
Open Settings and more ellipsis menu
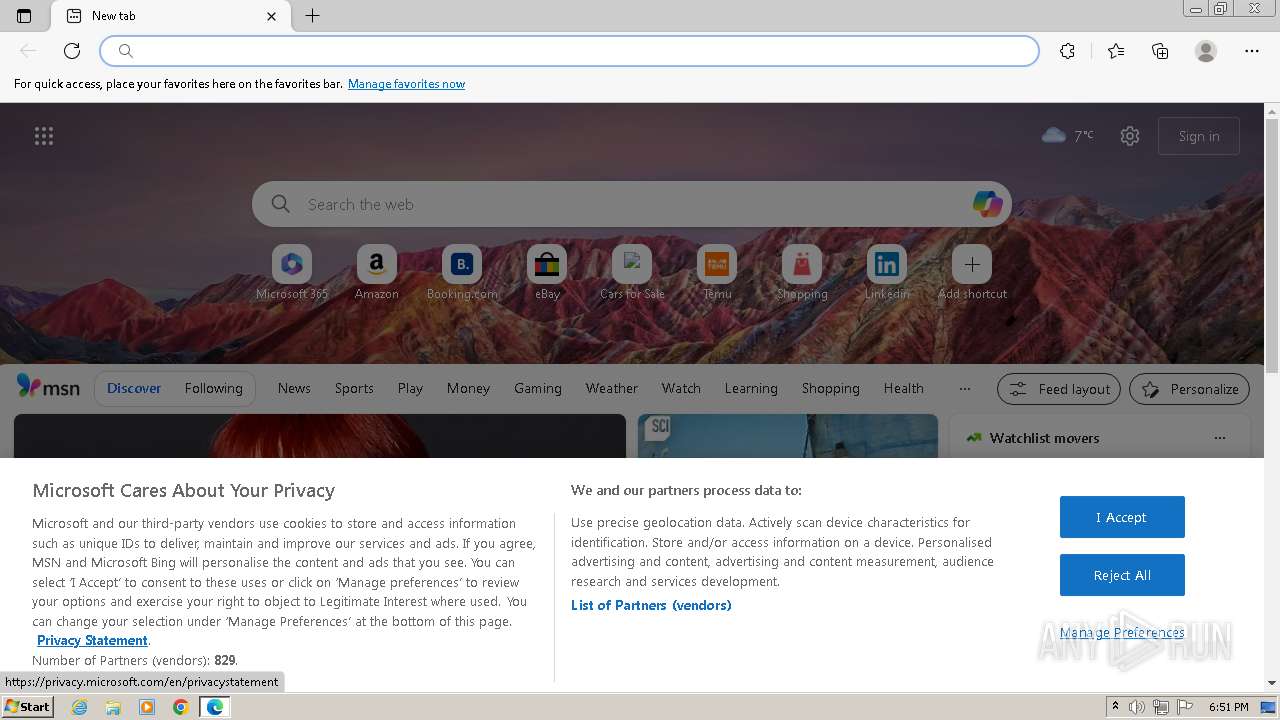(x=1252, y=51)
